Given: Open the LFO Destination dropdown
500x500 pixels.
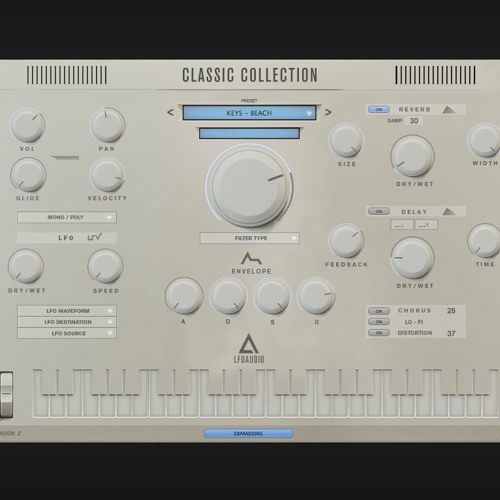Looking at the screenshot, I should (67, 322).
